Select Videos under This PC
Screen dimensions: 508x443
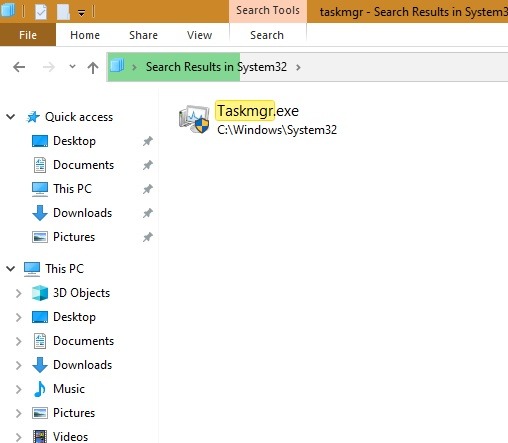click(x=70, y=437)
